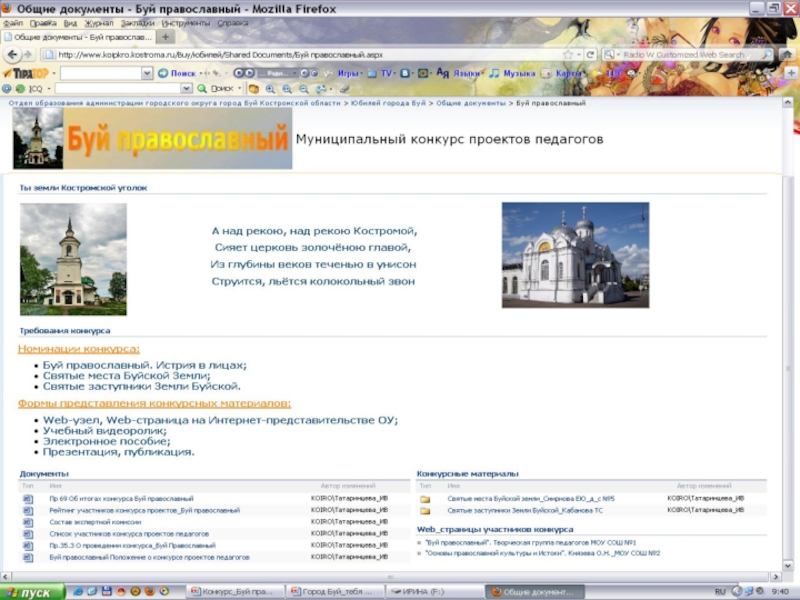Bookmark the page with the star icon
The image size is (800, 600).
tap(568, 54)
